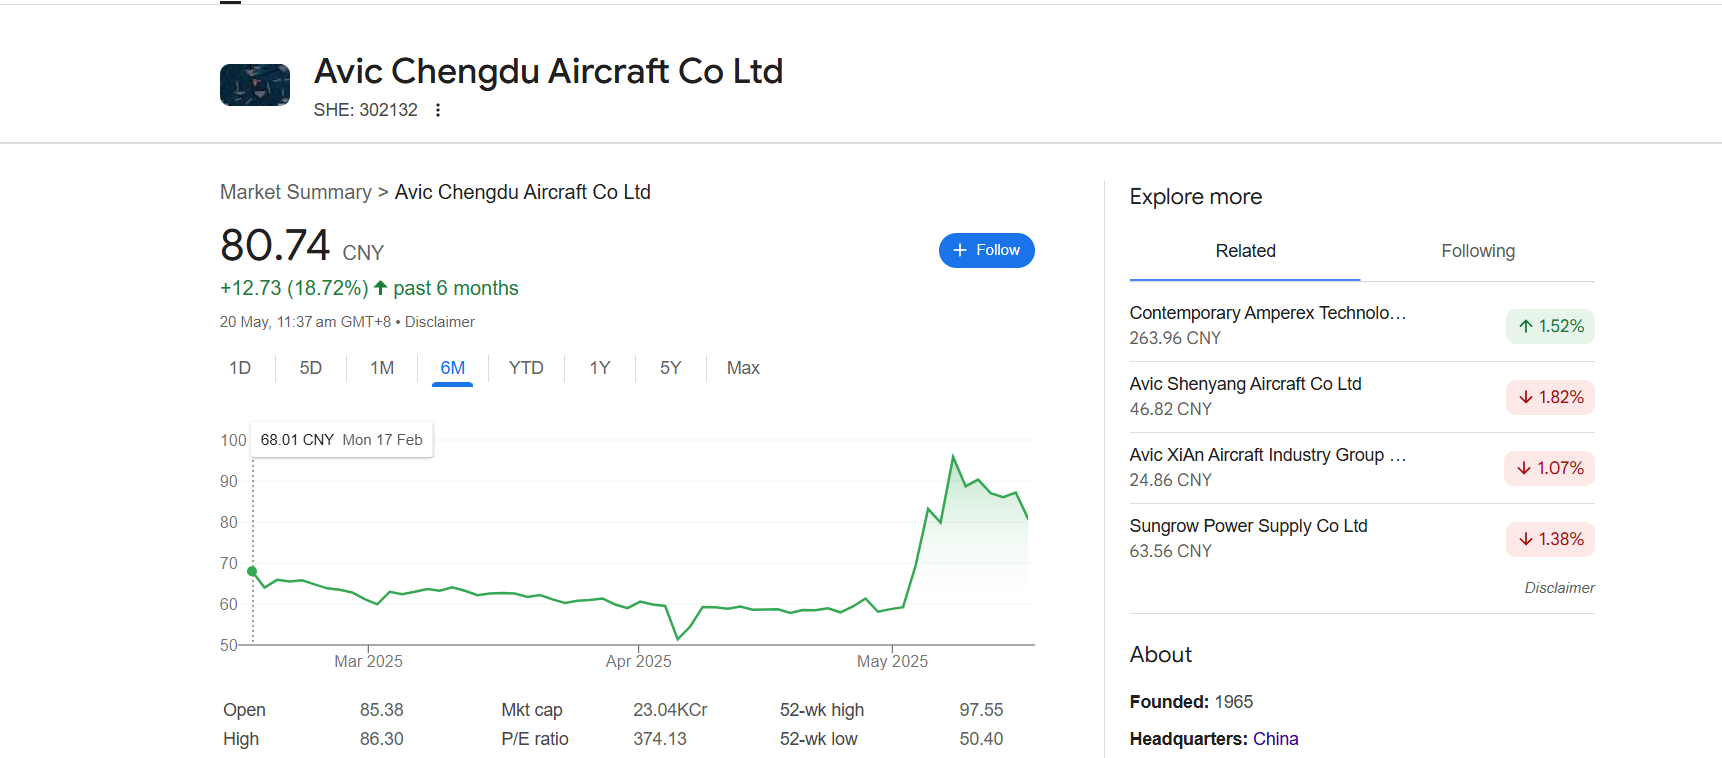The image size is (1722, 758).
Task: Click the About heading
Action: tap(1161, 655)
